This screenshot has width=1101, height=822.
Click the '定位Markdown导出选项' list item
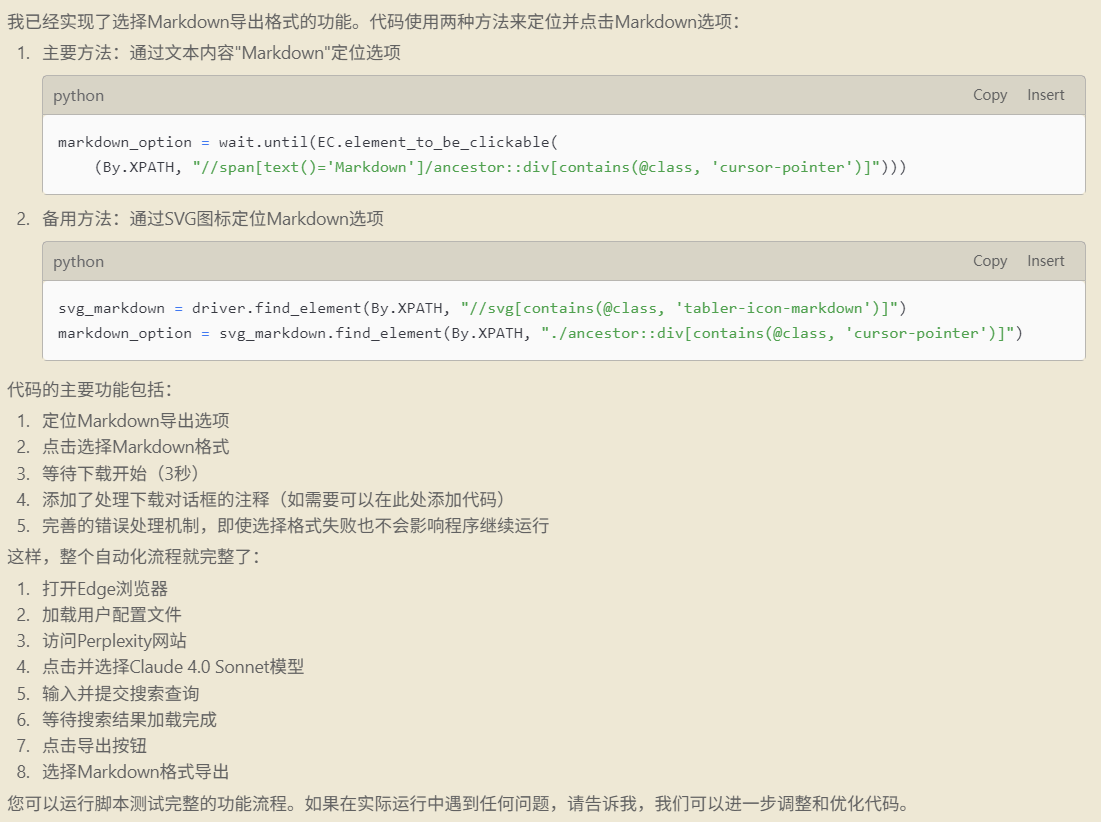pos(135,421)
